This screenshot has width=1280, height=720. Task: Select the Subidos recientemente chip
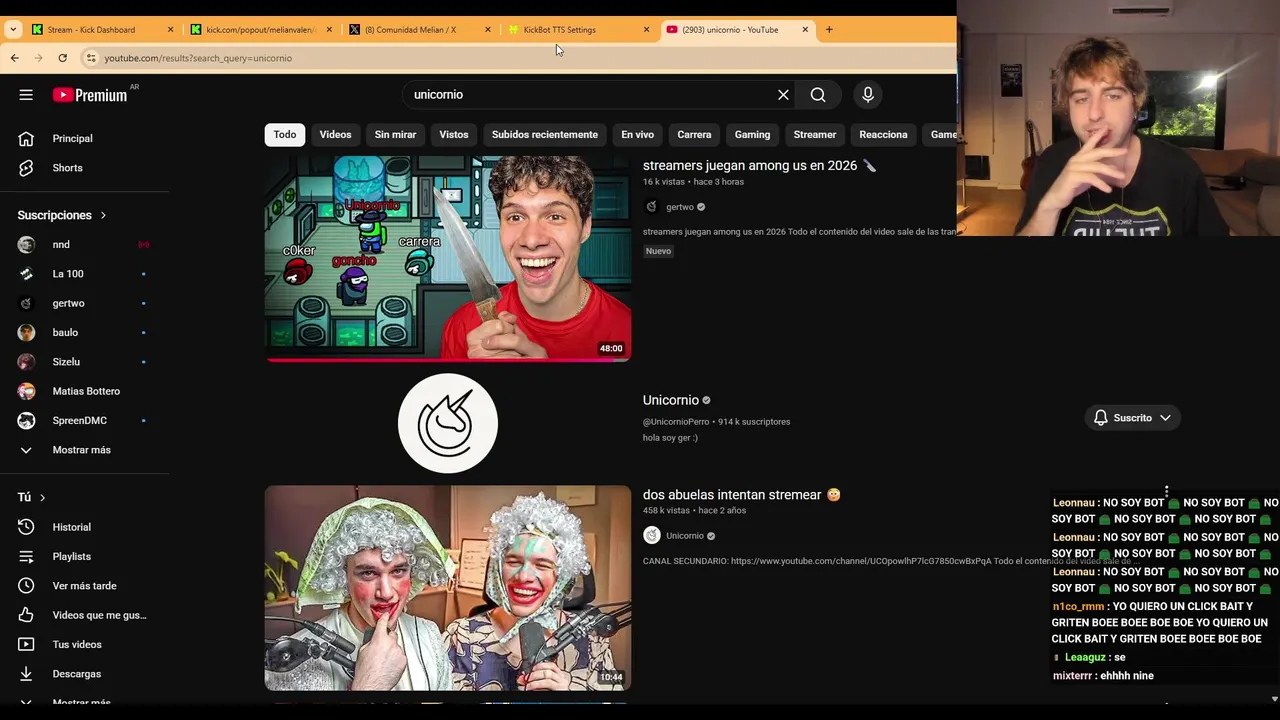pyautogui.click(x=545, y=135)
